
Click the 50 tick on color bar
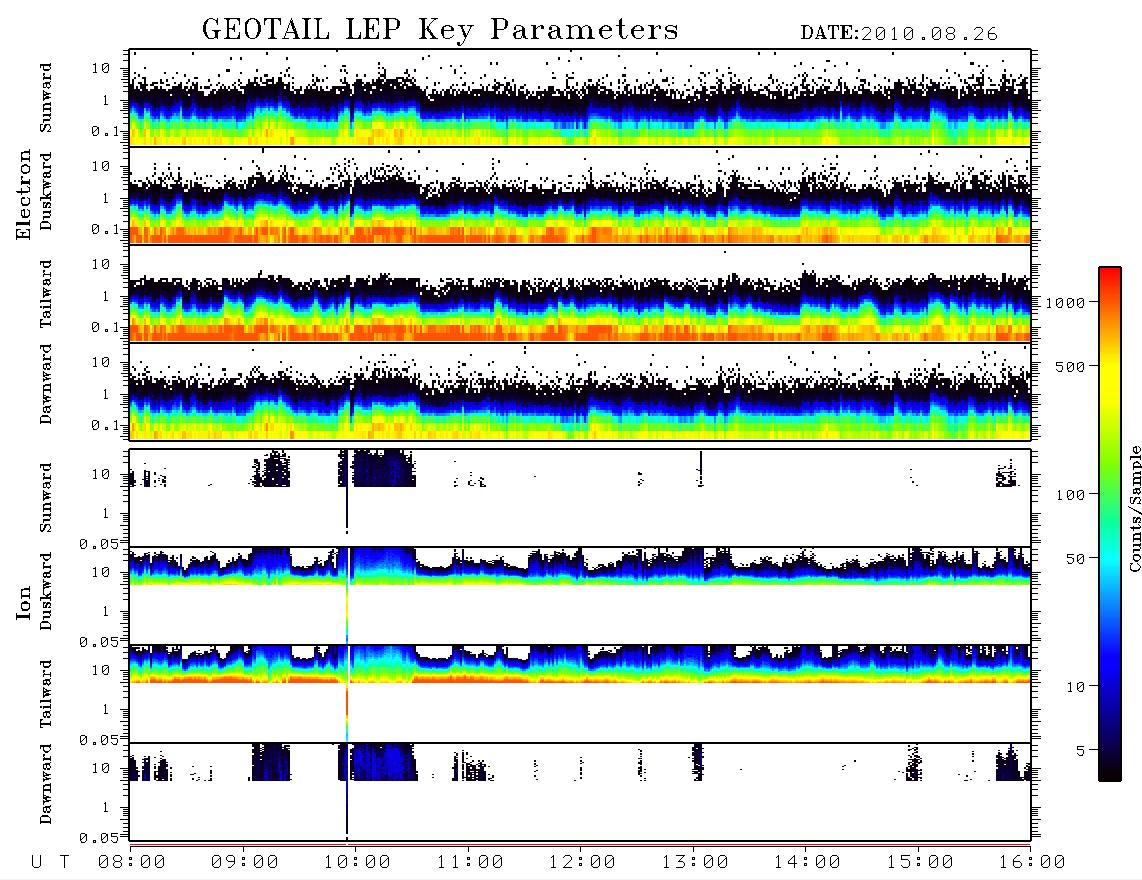click(x=1075, y=559)
